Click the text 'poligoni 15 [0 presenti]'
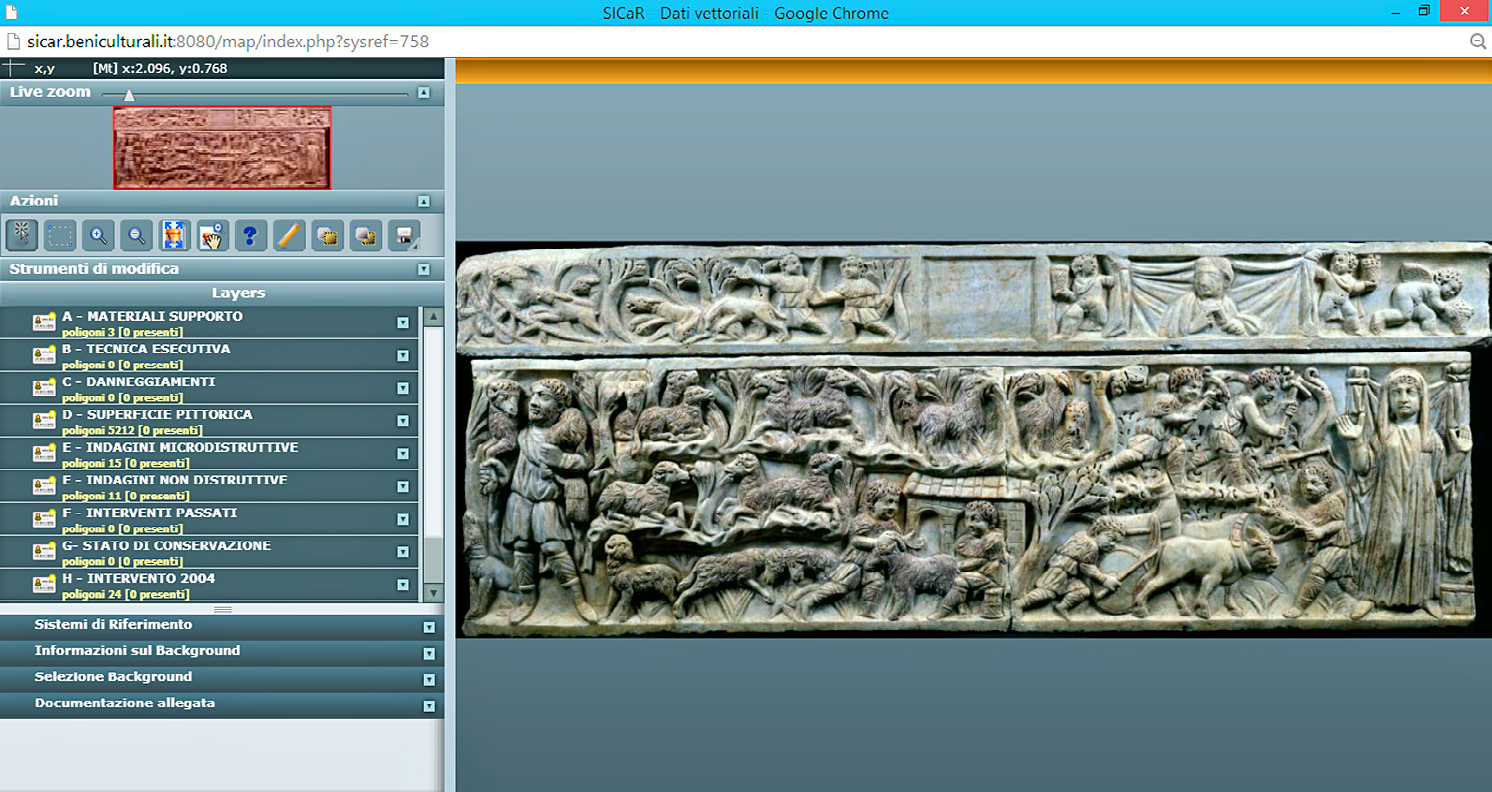1492x792 pixels. click(x=125, y=464)
